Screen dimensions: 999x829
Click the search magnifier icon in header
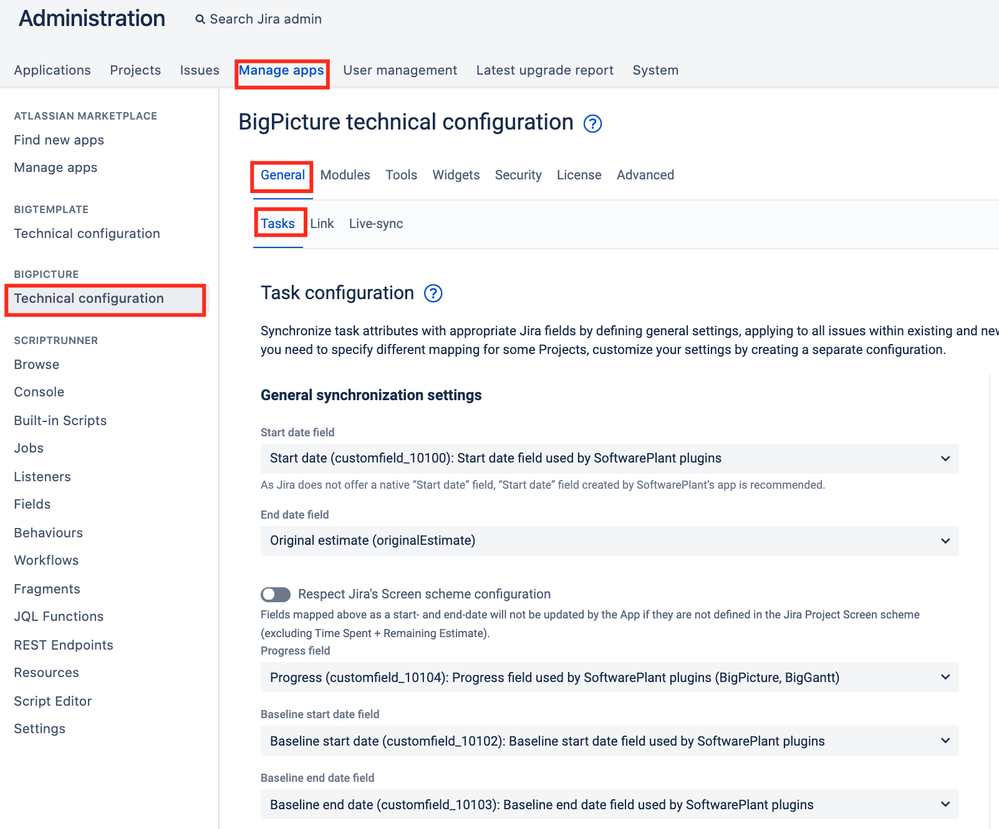click(200, 20)
